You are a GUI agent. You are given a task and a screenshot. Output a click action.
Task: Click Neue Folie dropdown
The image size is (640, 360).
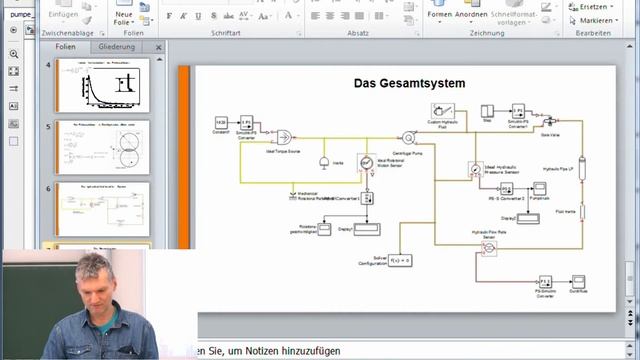(124, 18)
